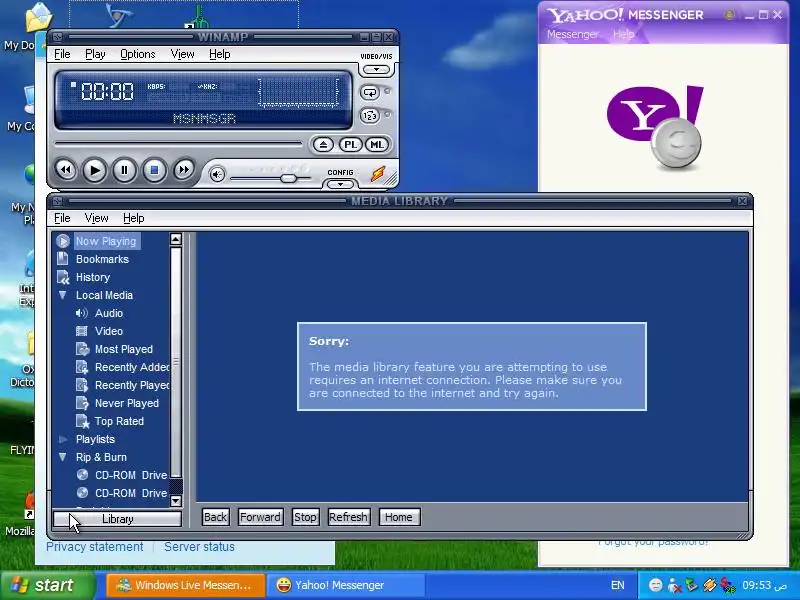The image size is (800, 600).
Task: Click the Refresh button in Media Library
Action: coord(348,517)
